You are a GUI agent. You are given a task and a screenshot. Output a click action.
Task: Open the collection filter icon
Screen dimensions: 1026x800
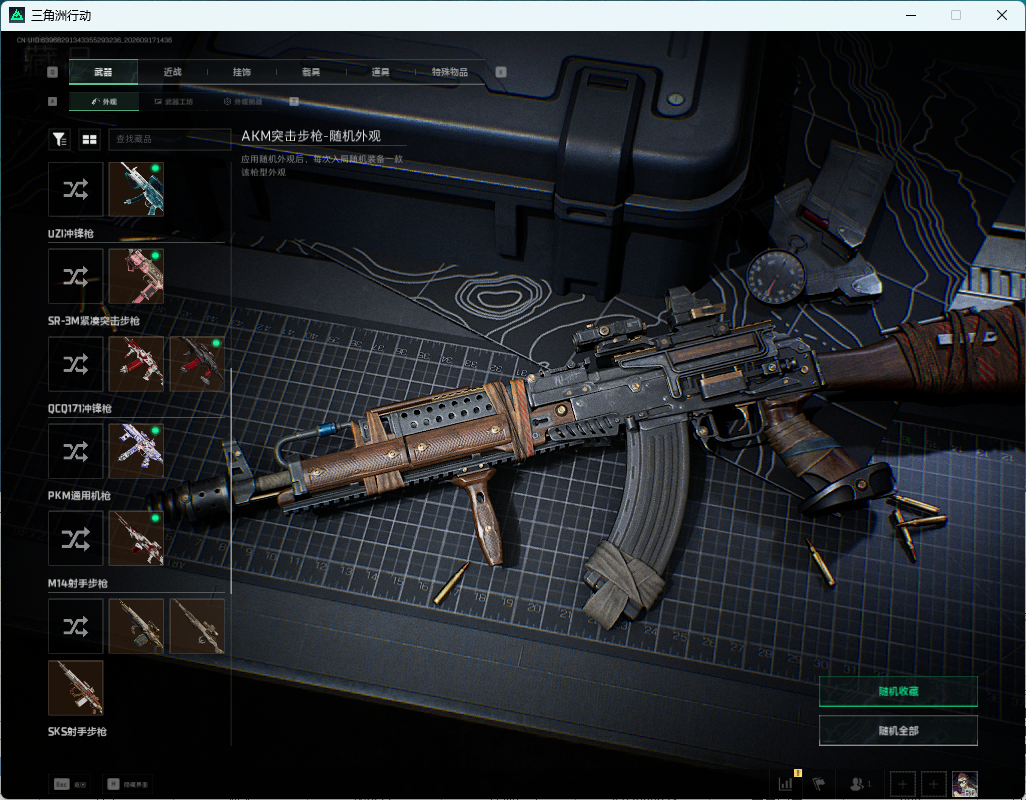coord(60,139)
